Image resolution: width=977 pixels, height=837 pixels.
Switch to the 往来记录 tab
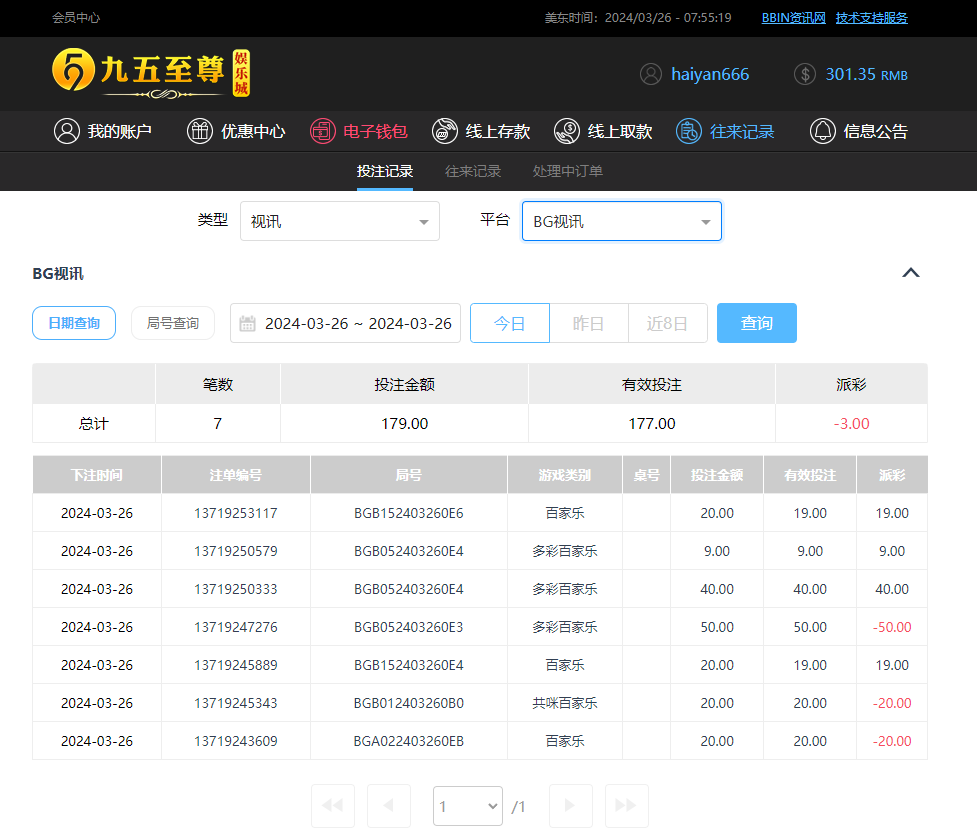pos(473,171)
